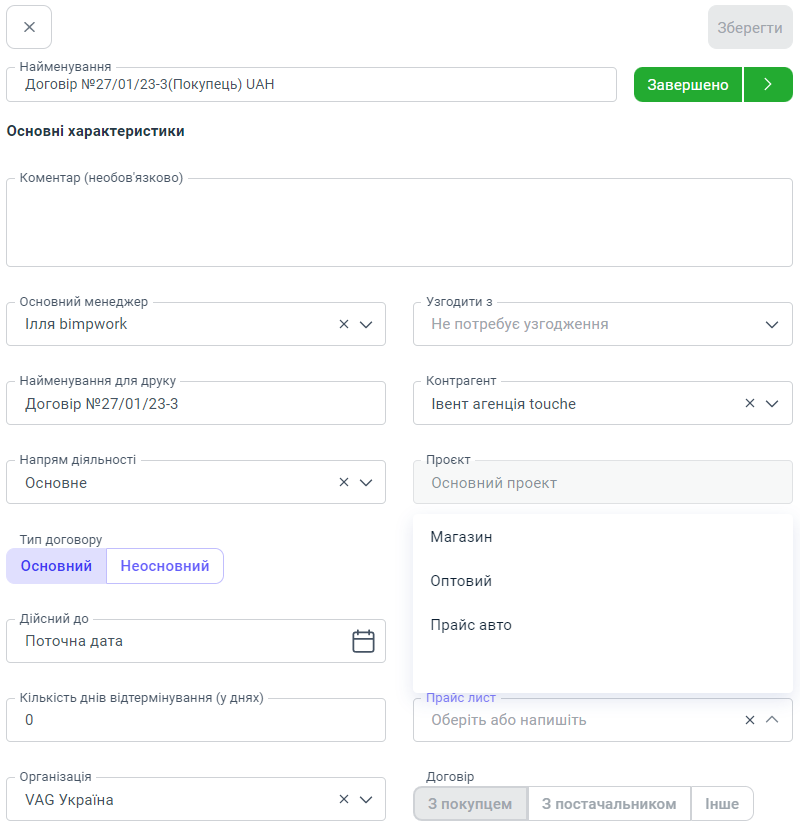Expand the Контрагент dropdown arrow
The height and width of the screenshot is (826, 800).
click(x=772, y=403)
